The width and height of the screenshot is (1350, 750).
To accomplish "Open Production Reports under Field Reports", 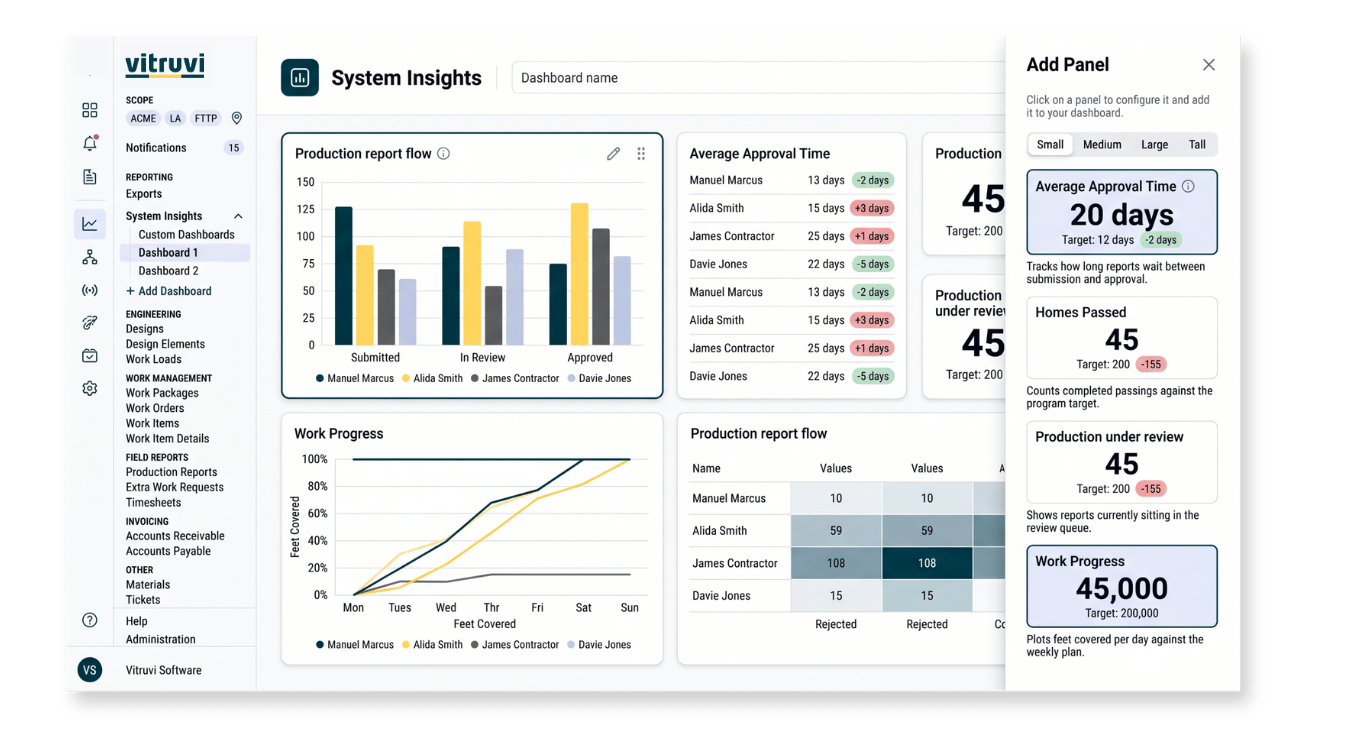I will 171,472.
